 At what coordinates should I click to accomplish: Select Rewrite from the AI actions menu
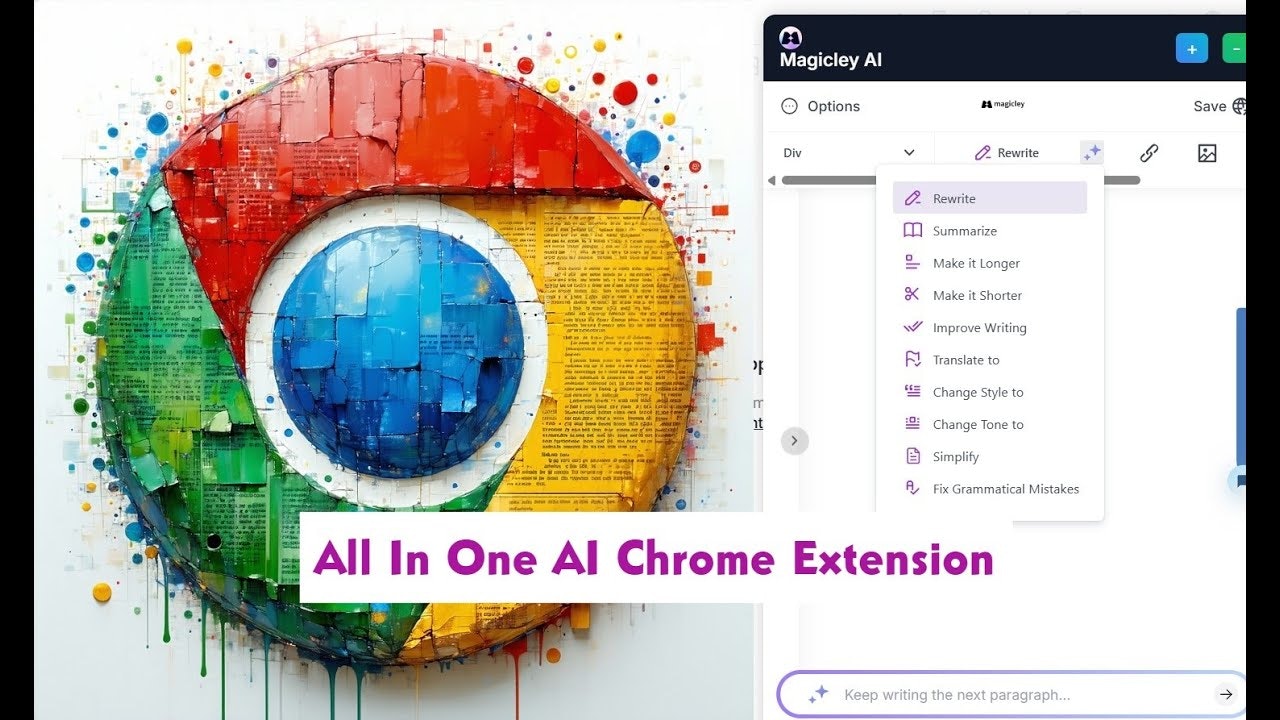tap(952, 198)
